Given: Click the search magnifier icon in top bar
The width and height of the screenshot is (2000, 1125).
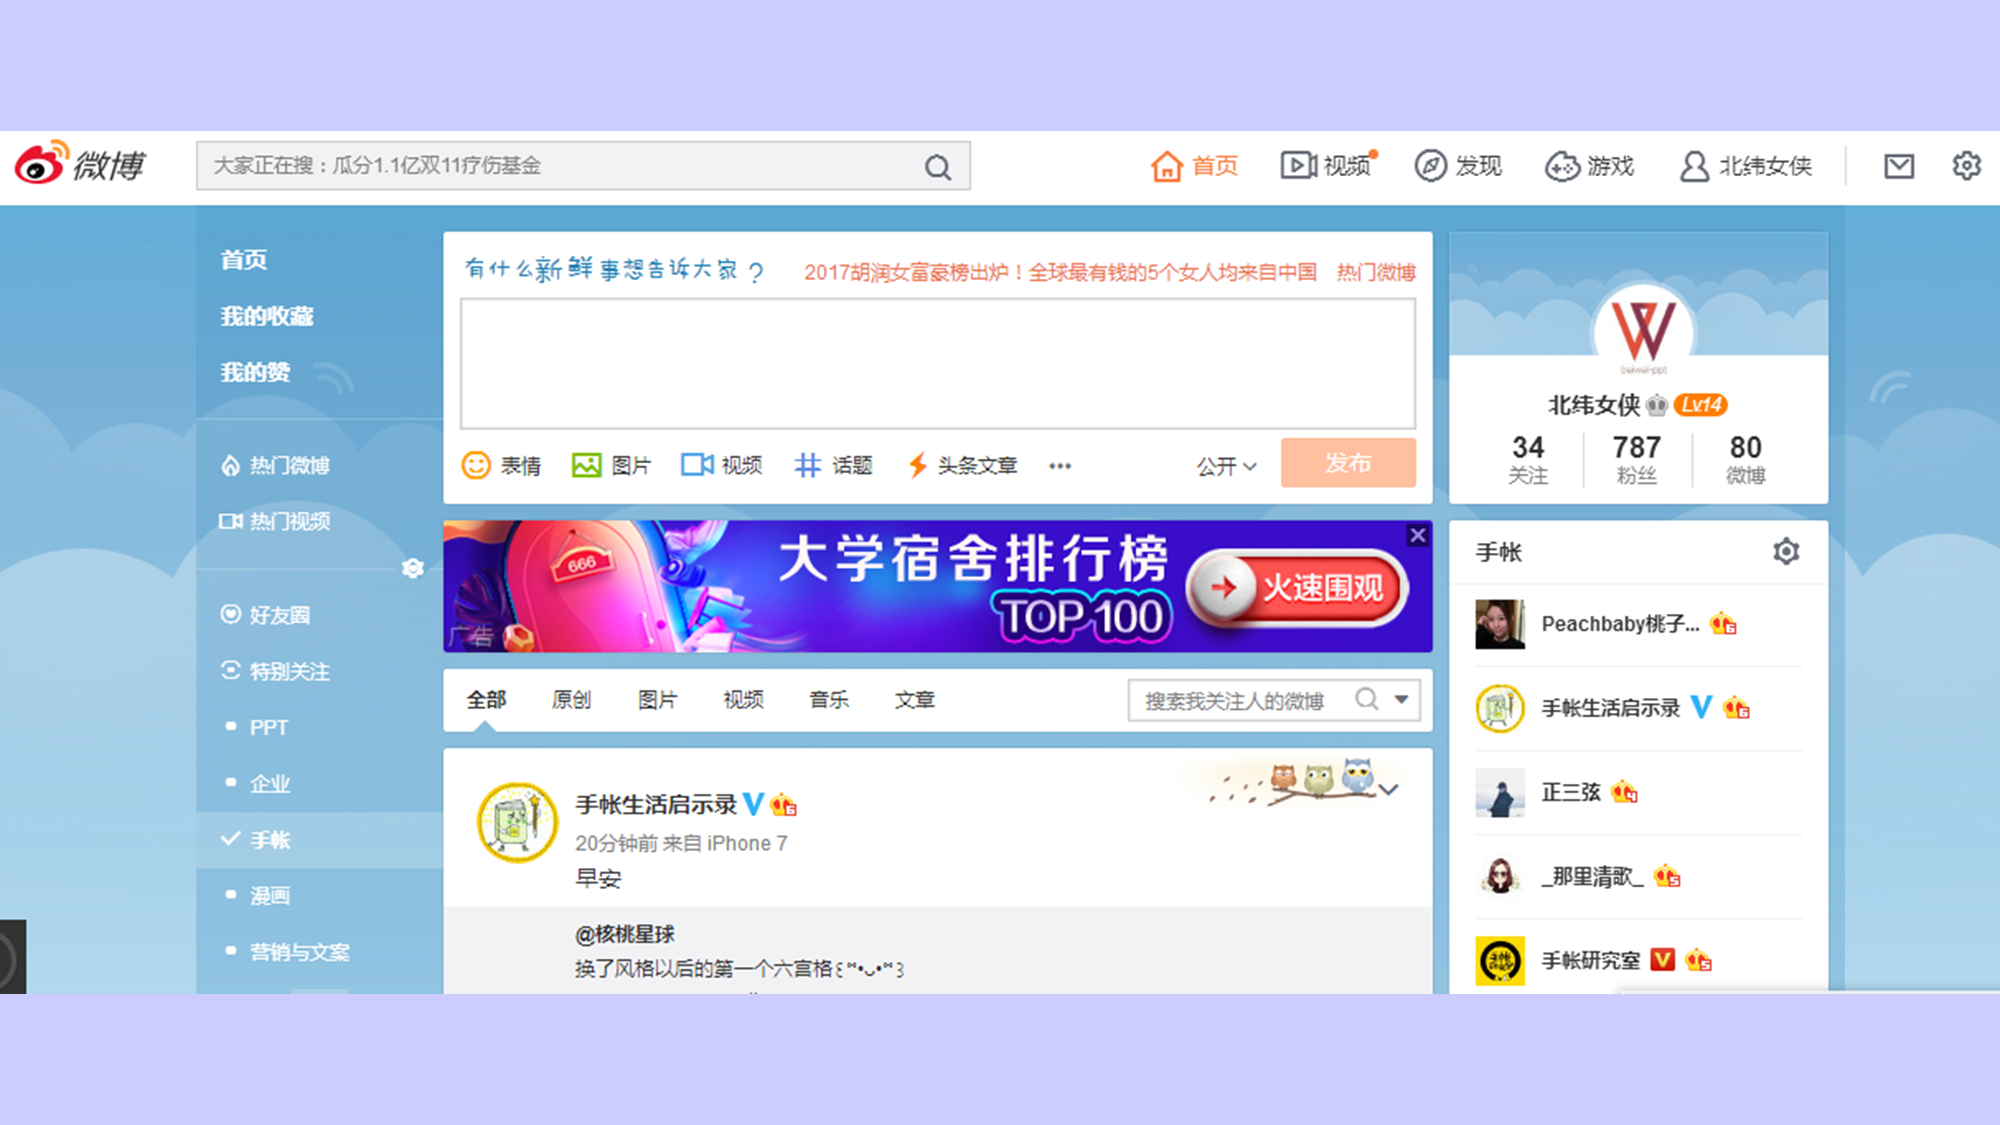Looking at the screenshot, I should tap(937, 167).
